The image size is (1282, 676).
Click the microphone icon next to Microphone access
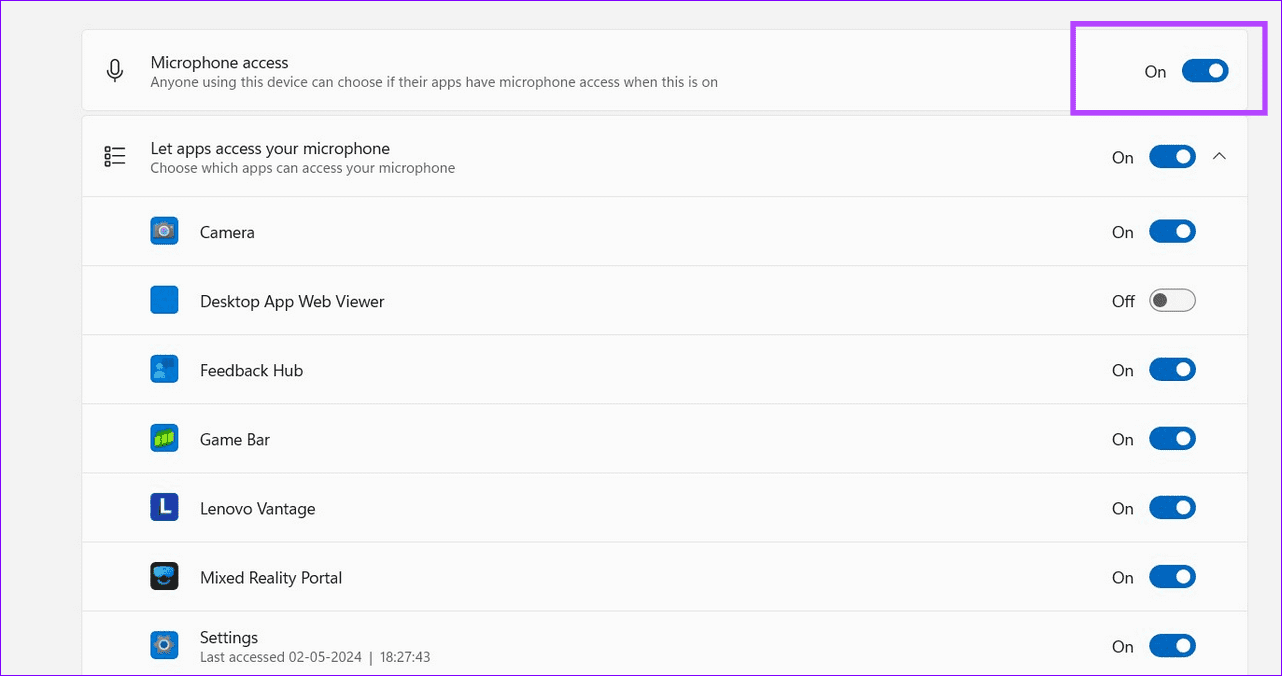[114, 70]
